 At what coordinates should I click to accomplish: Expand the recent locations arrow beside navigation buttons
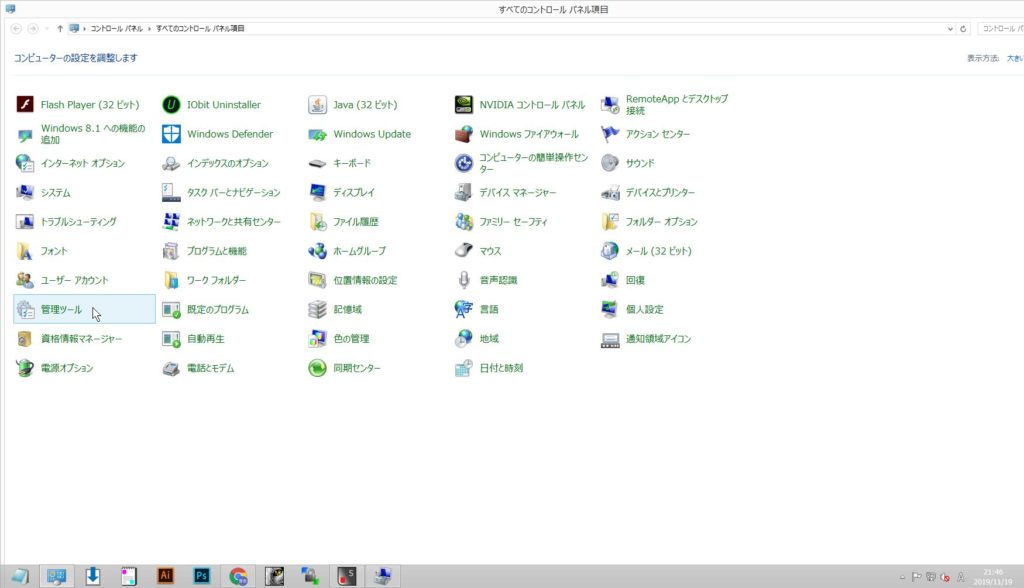[x=47, y=29]
